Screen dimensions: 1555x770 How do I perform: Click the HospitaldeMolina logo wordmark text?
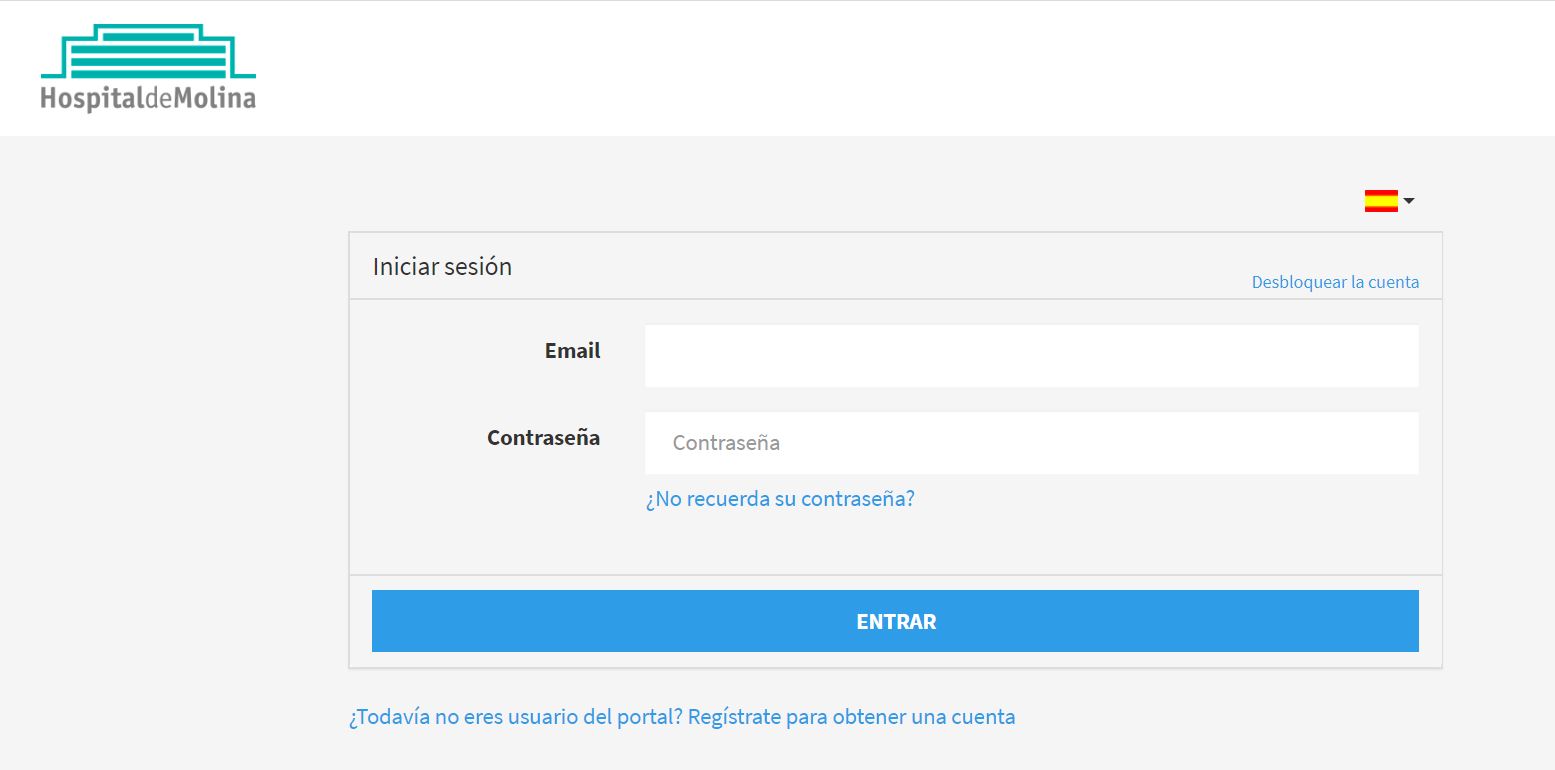pyautogui.click(x=148, y=98)
